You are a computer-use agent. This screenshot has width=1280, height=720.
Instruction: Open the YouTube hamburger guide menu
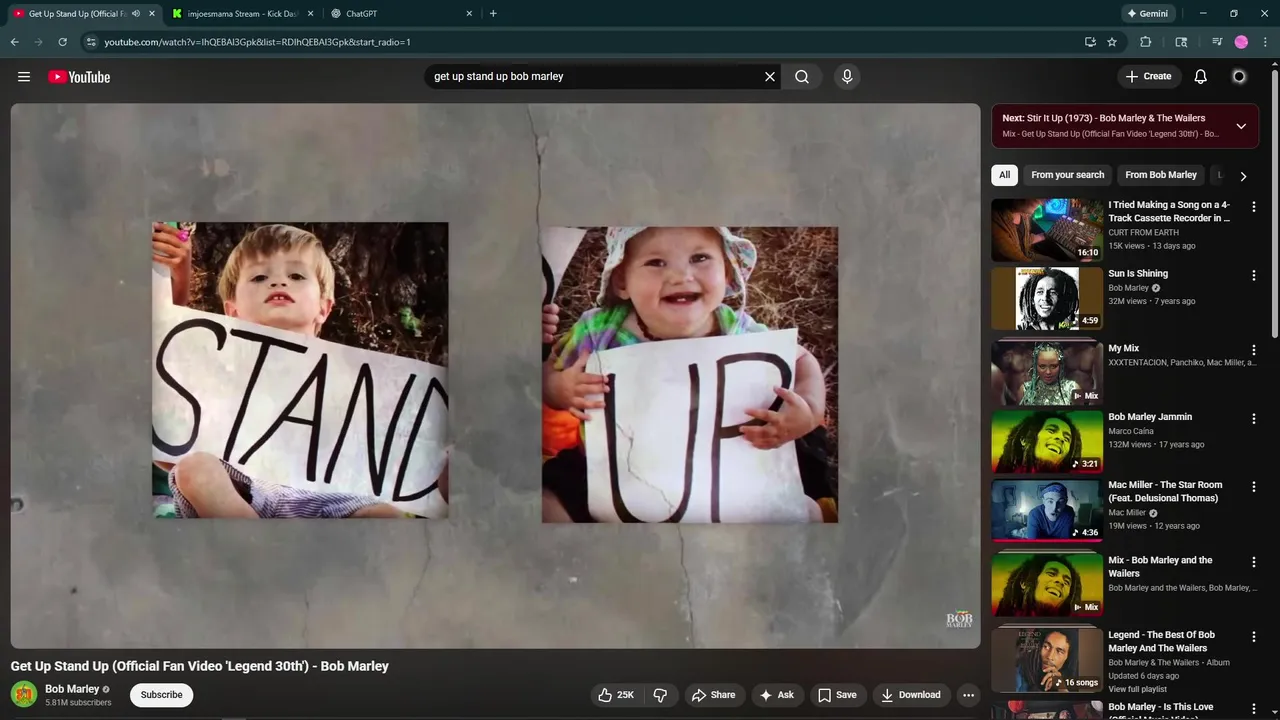(x=24, y=77)
